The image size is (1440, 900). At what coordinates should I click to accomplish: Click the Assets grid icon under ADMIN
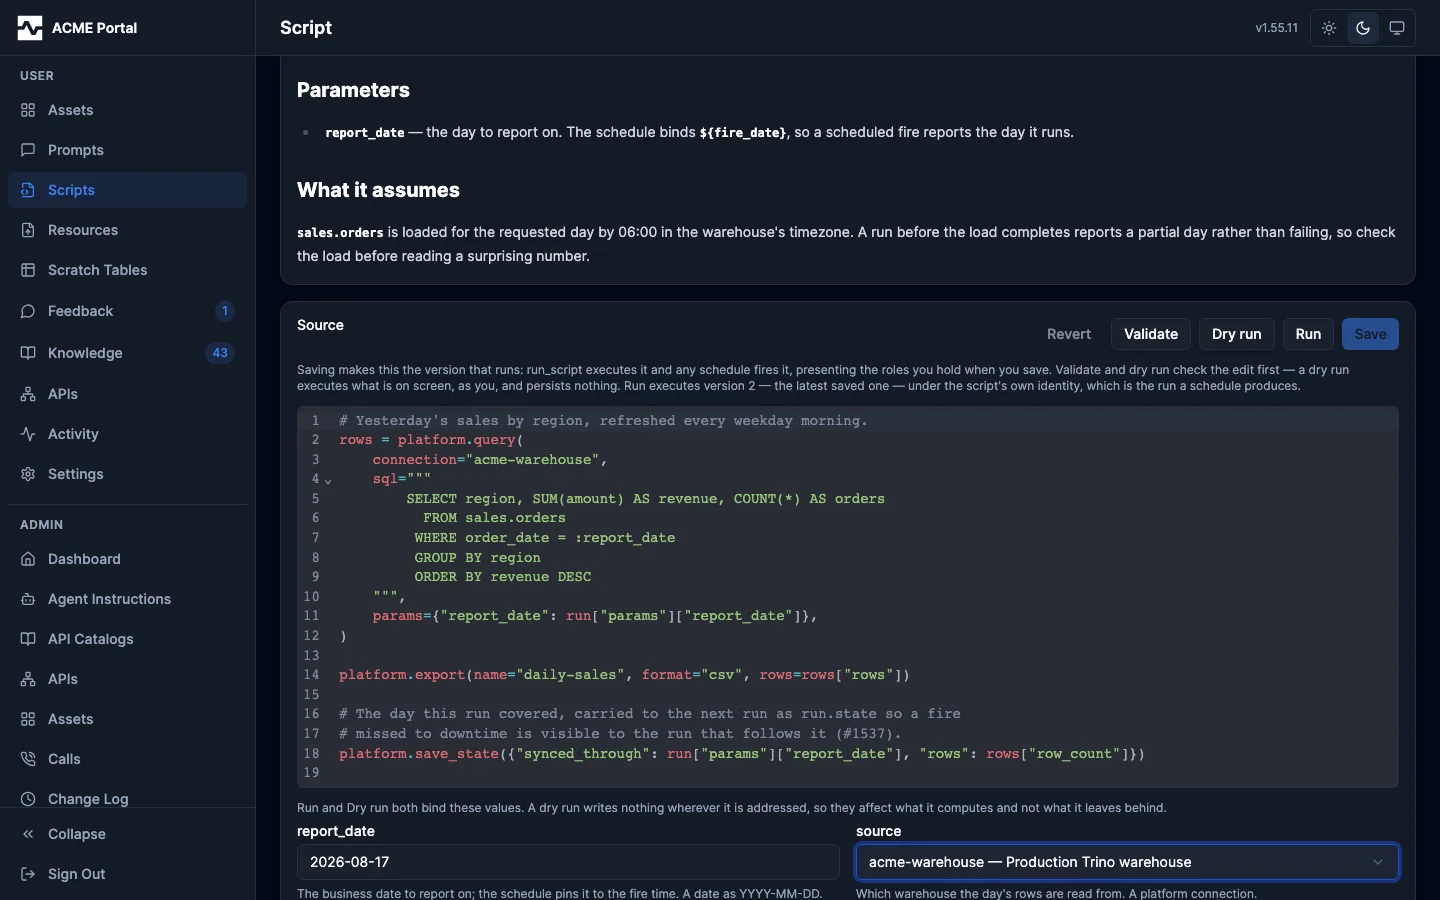pyautogui.click(x=28, y=719)
